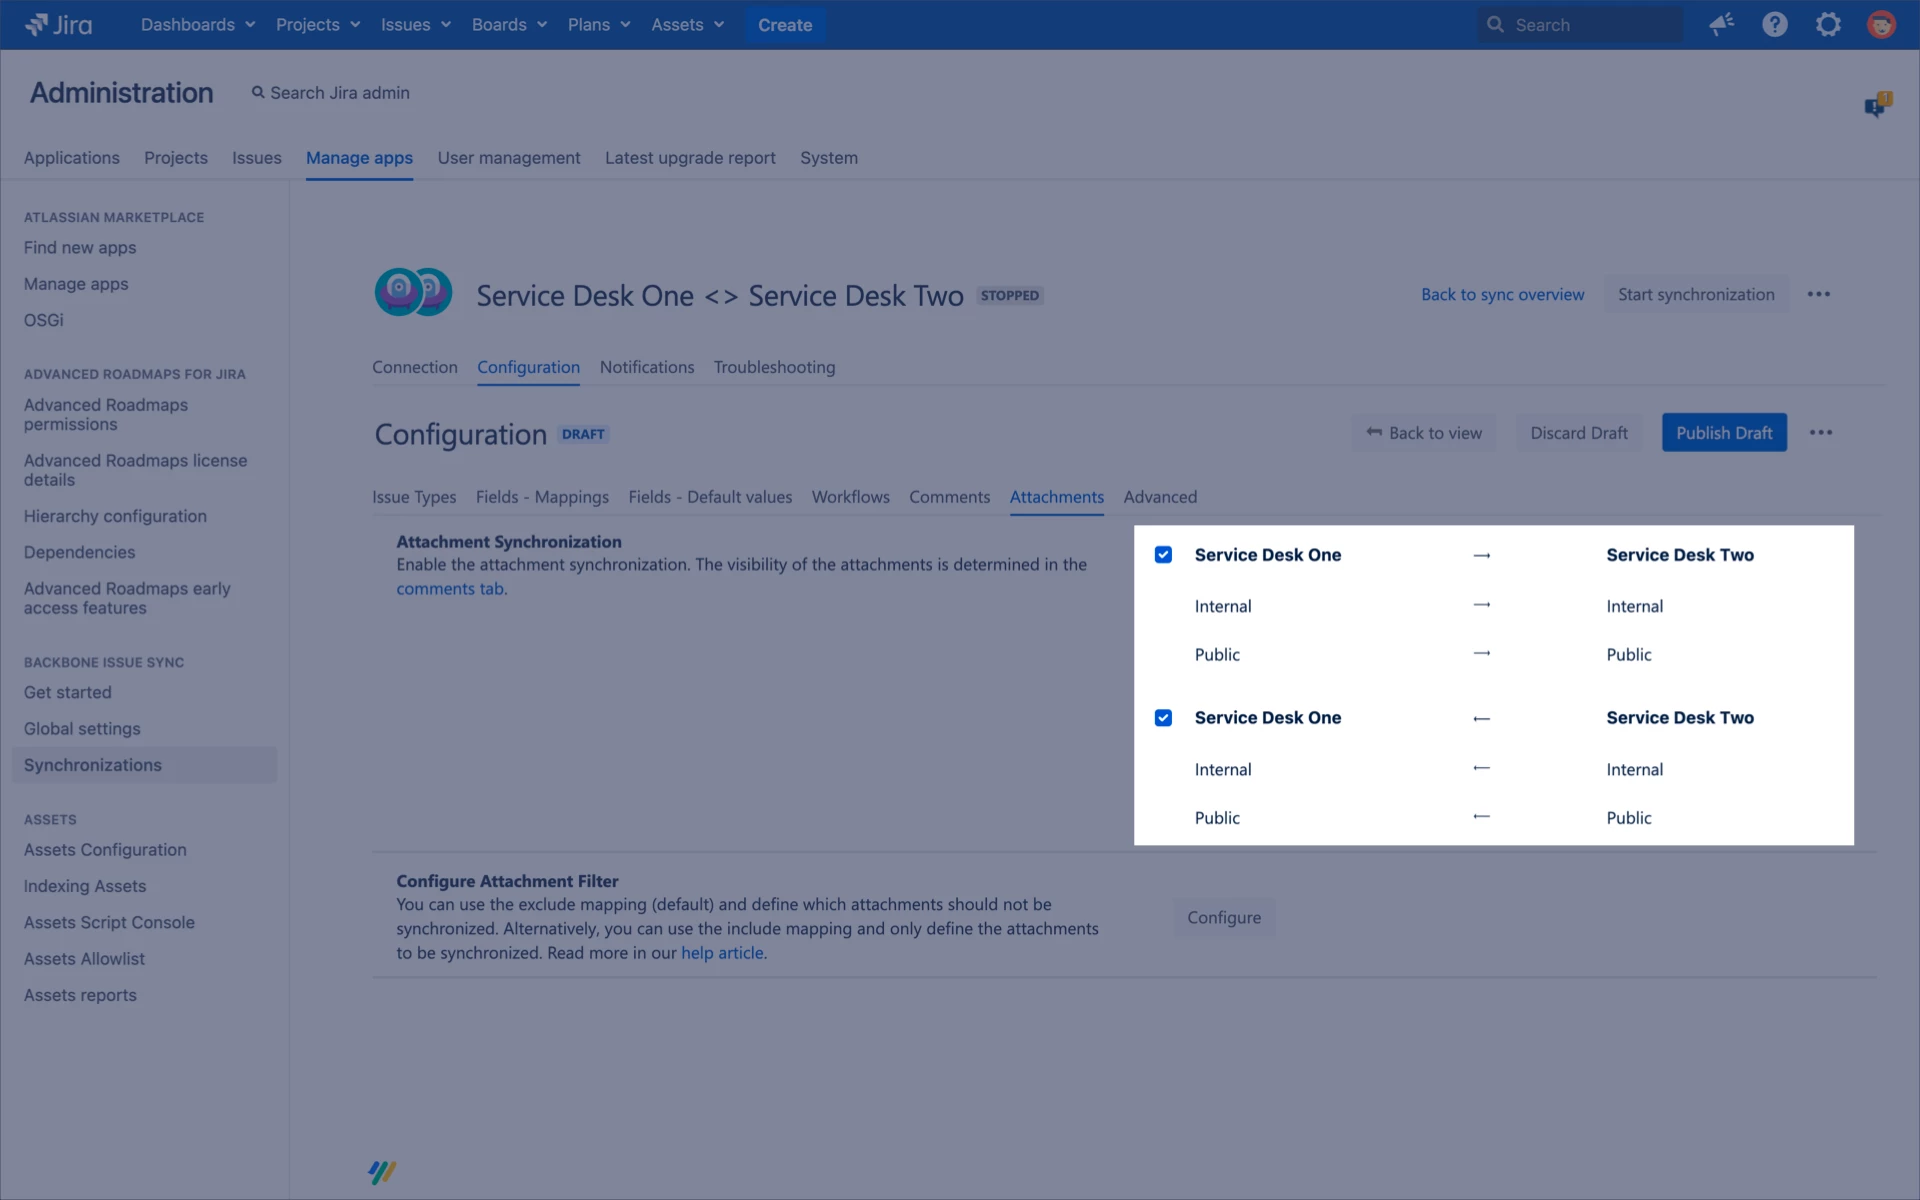Image resolution: width=1920 pixels, height=1200 pixels.
Task: Open the notifications megaphone icon
Action: (x=1721, y=25)
